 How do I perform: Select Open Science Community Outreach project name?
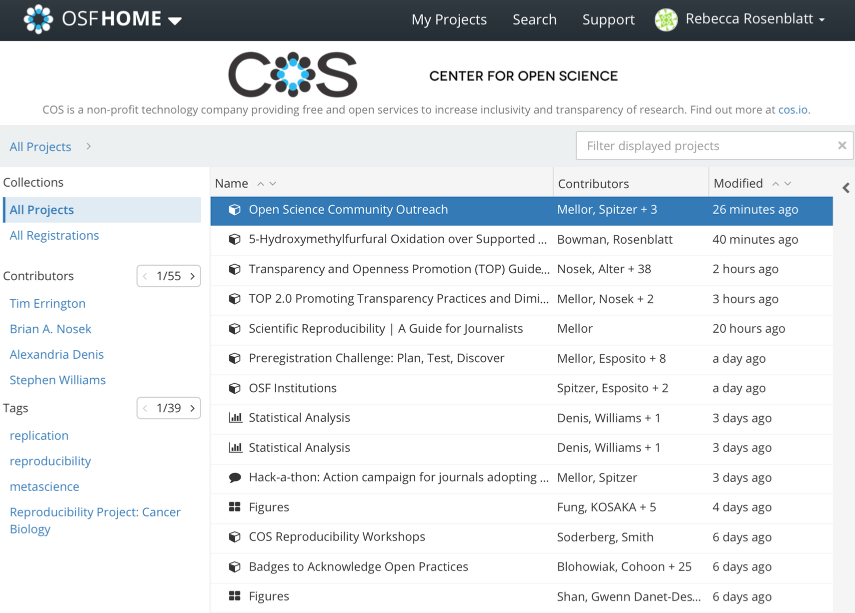click(x=348, y=209)
